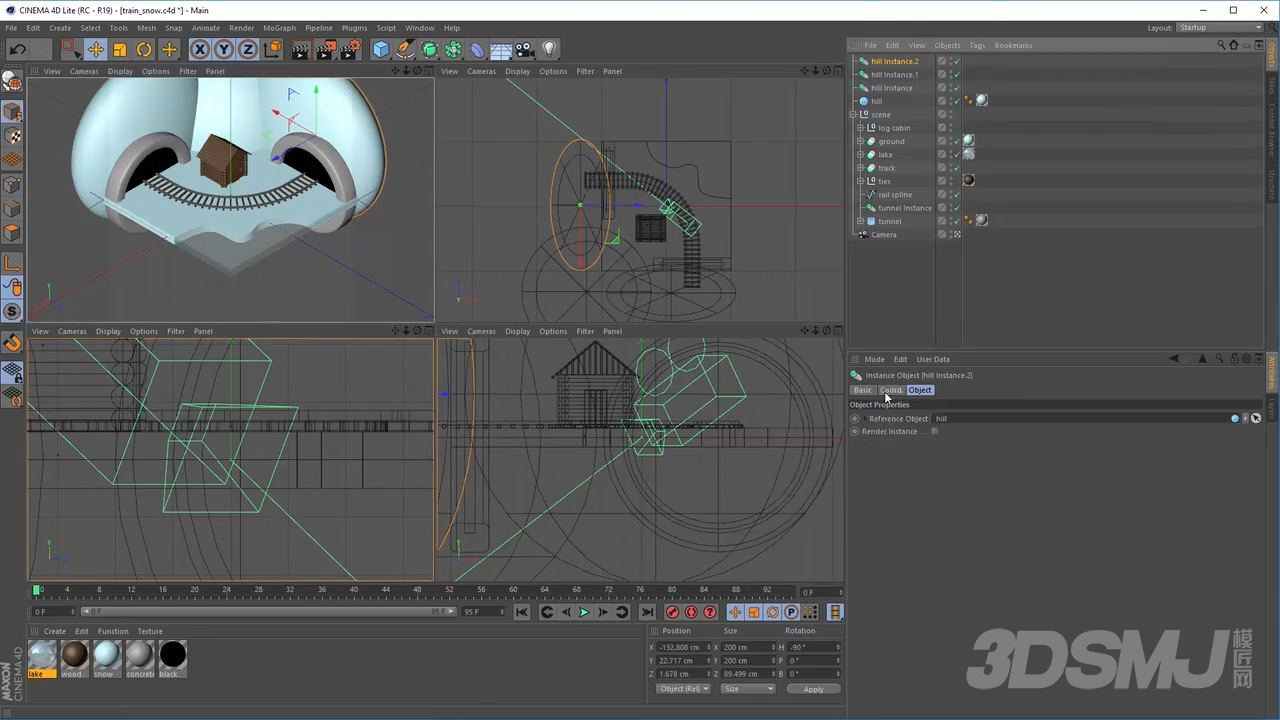Expand the log cabin group
The width and height of the screenshot is (1280, 720).
click(860, 128)
